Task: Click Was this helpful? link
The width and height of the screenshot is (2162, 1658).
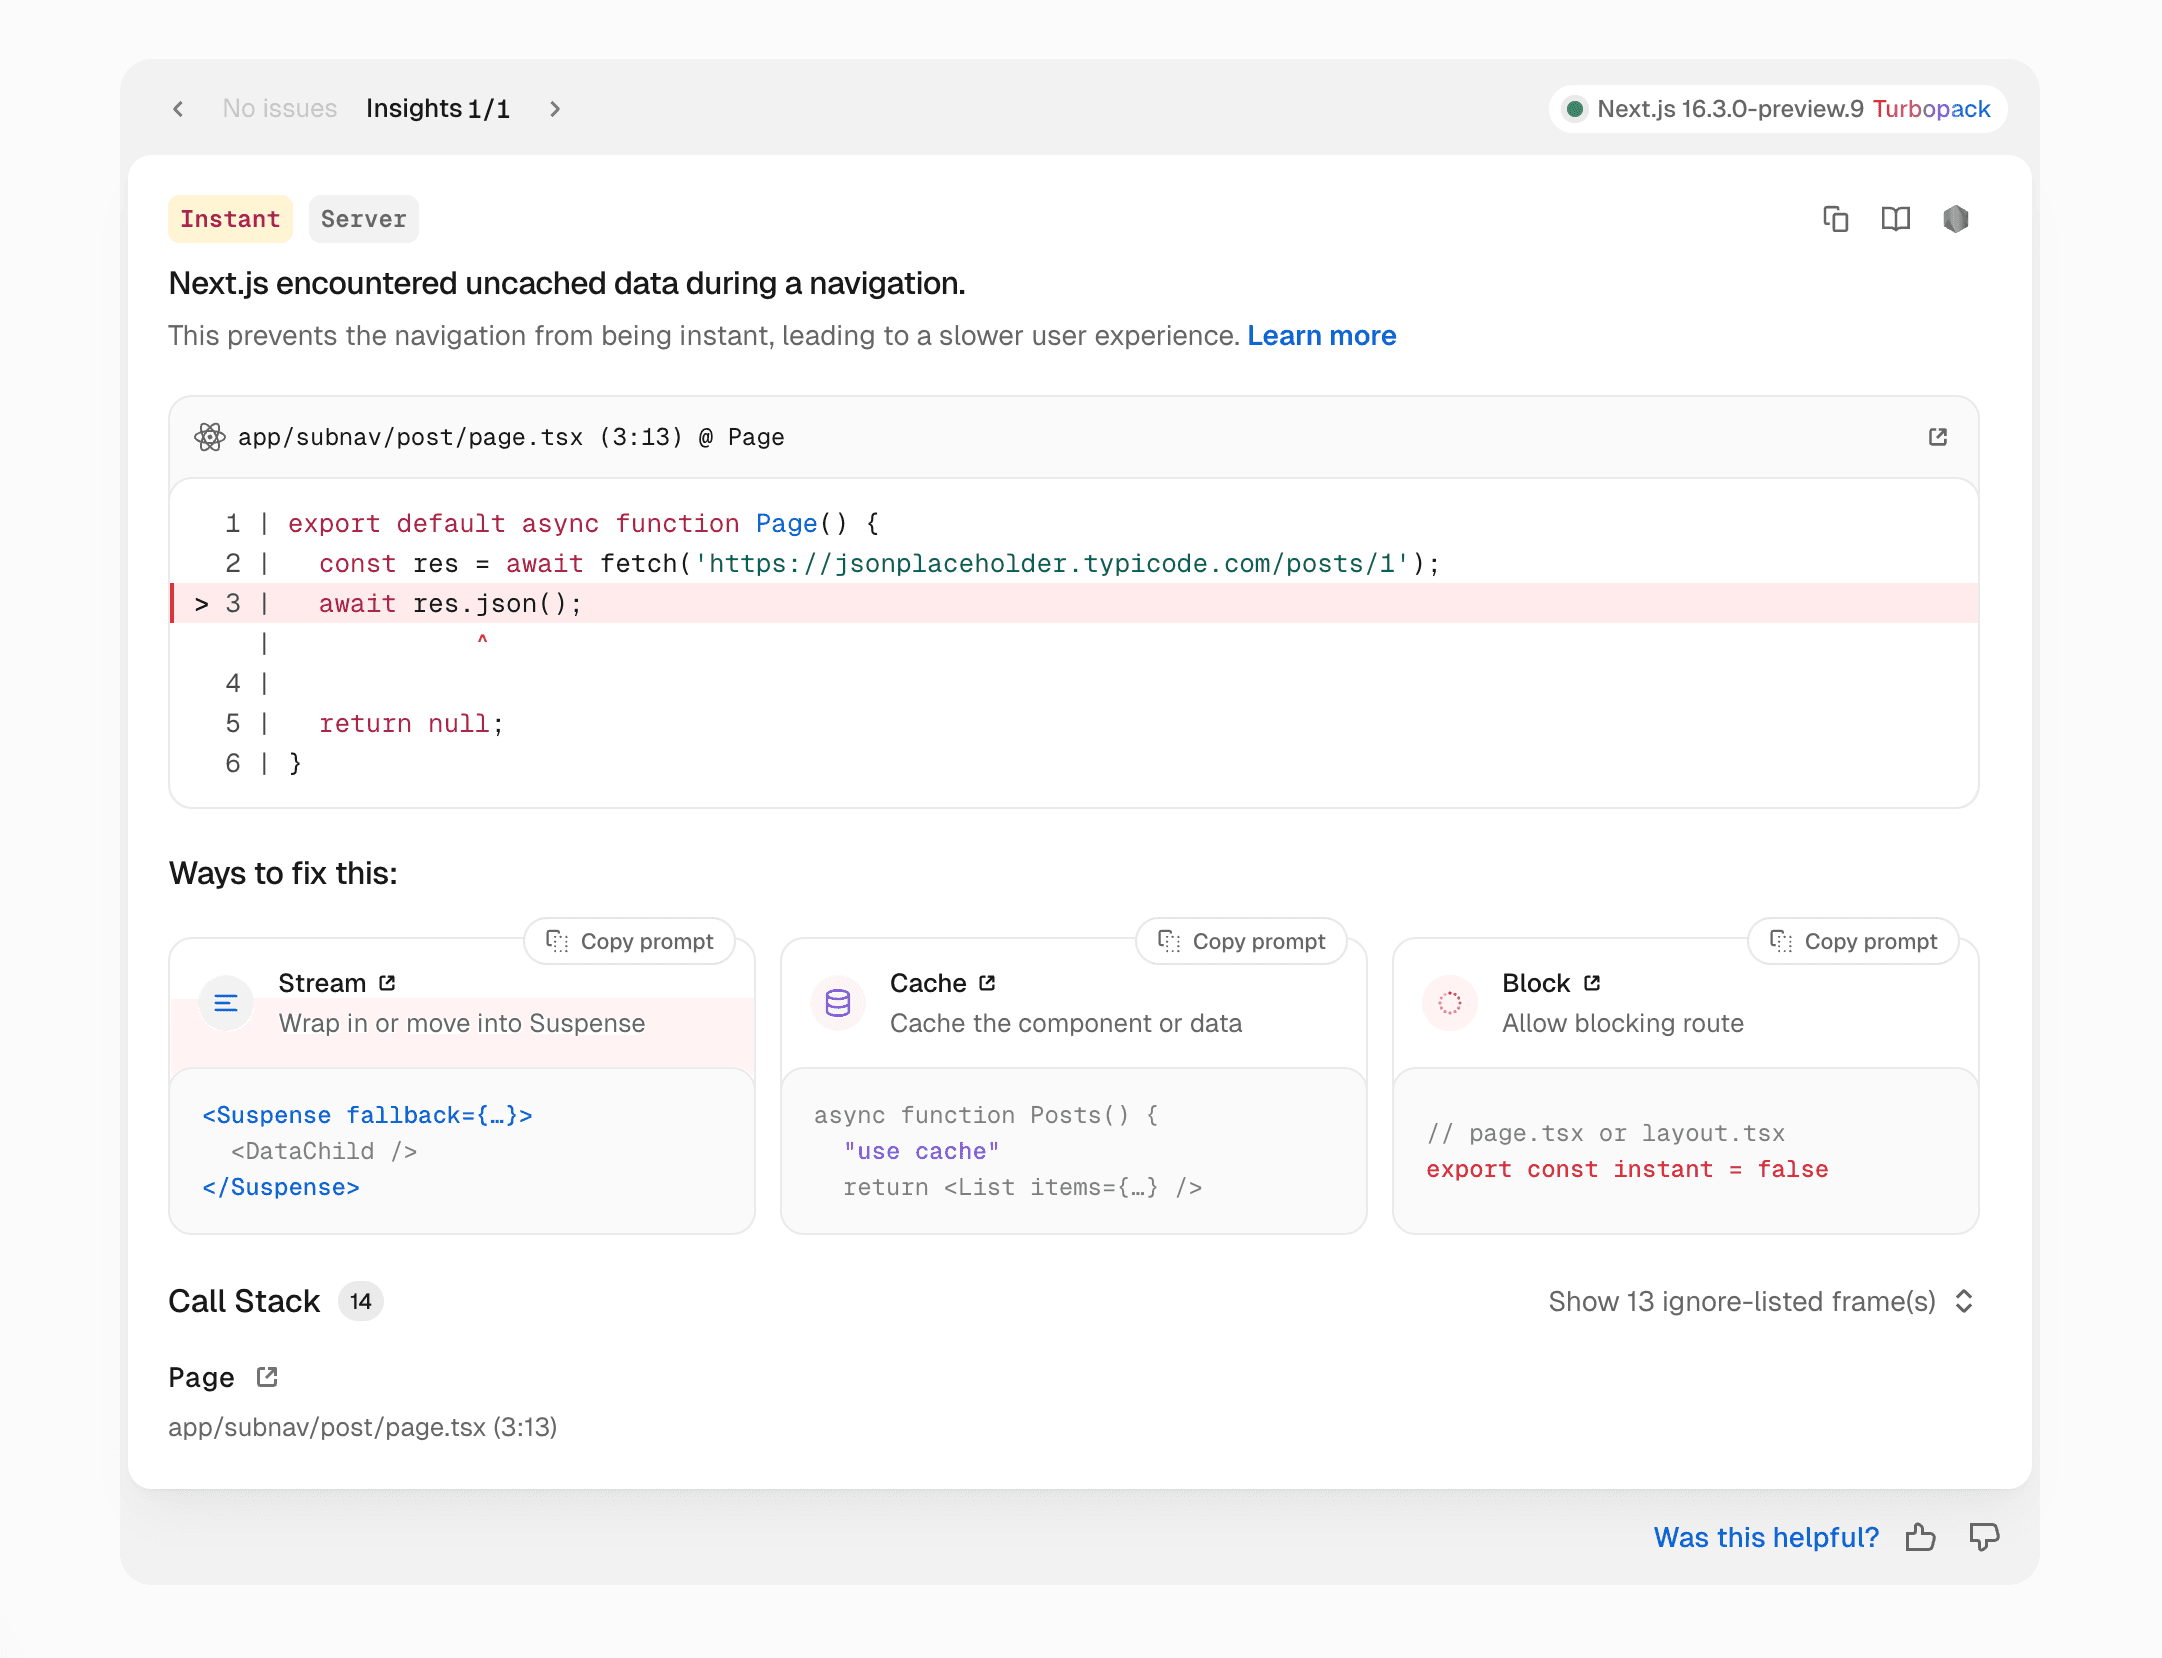Action: click(1766, 1537)
